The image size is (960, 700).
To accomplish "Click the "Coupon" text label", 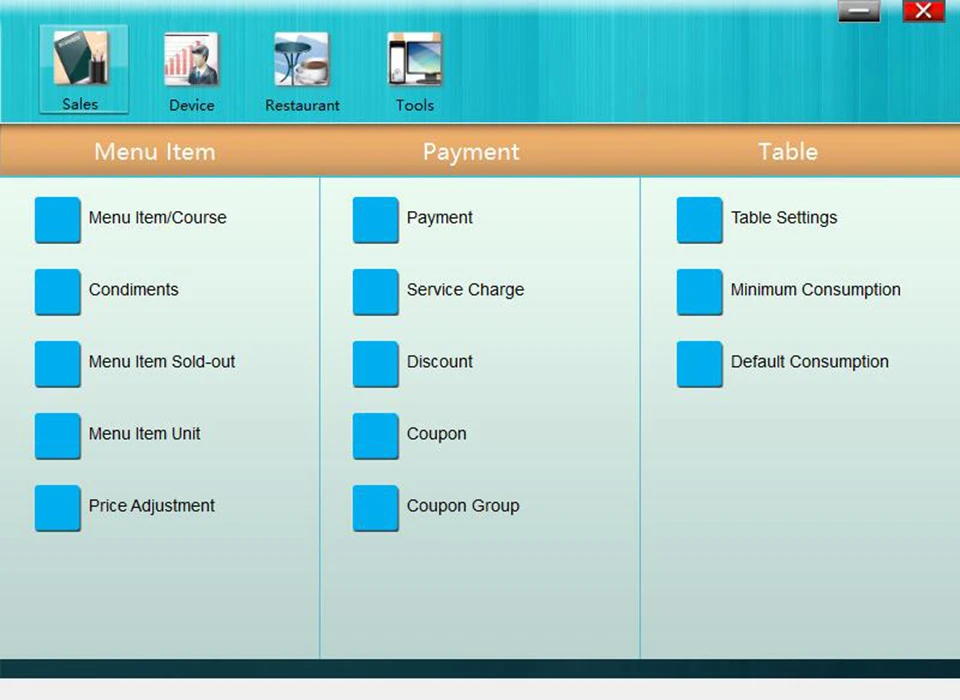I will [x=437, y=434].
